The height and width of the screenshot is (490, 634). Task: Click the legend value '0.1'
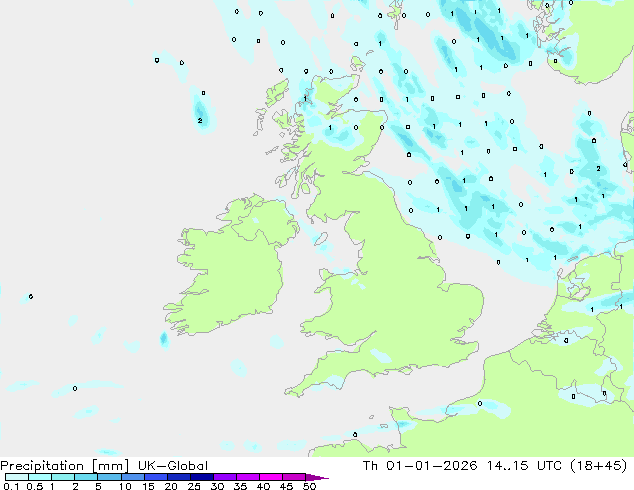[11, 486]
